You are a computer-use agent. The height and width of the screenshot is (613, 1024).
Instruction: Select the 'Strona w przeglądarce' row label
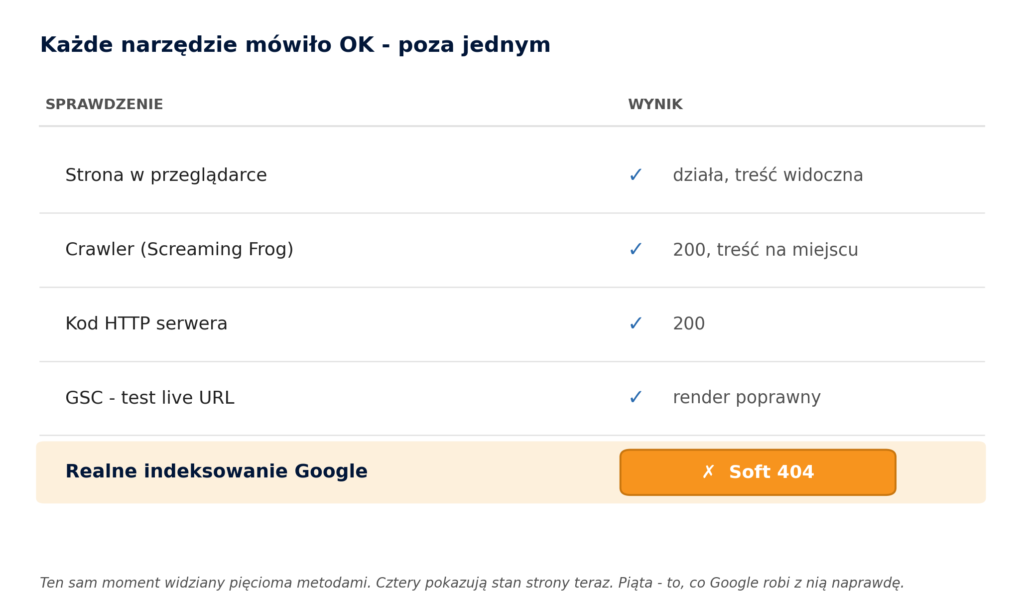[x=166, y=175]
